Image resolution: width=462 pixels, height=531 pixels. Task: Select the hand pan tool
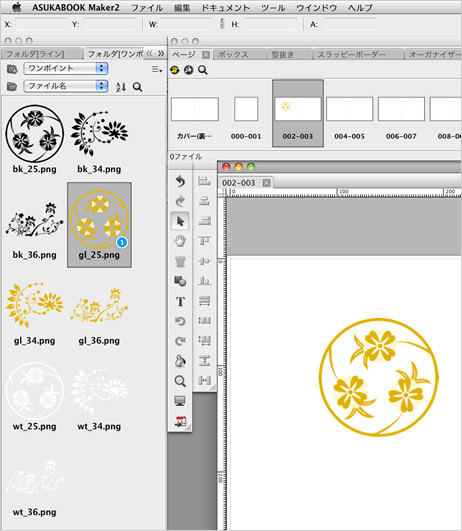pos(180,241)
